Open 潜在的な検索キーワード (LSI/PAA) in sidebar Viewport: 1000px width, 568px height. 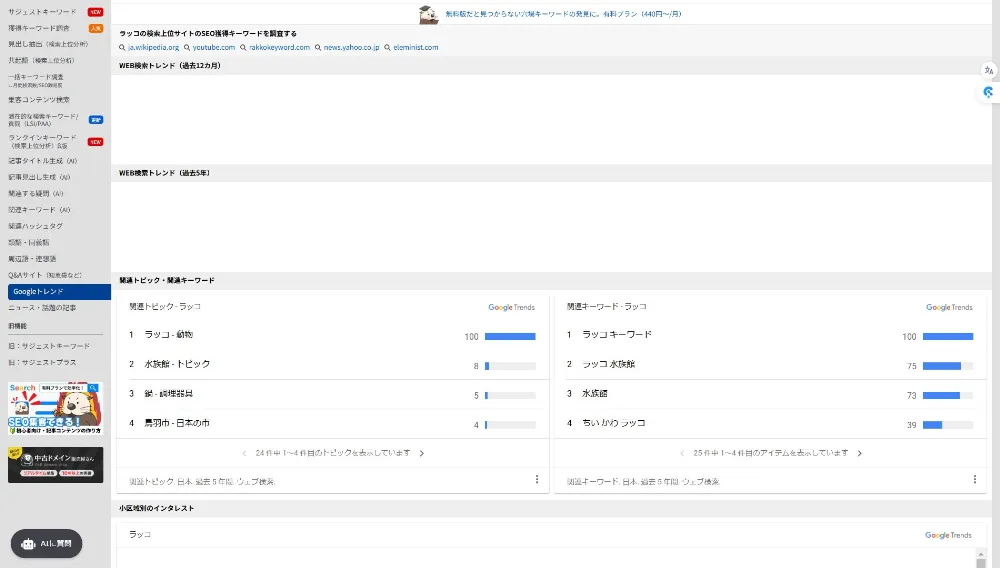coord(43,120)
